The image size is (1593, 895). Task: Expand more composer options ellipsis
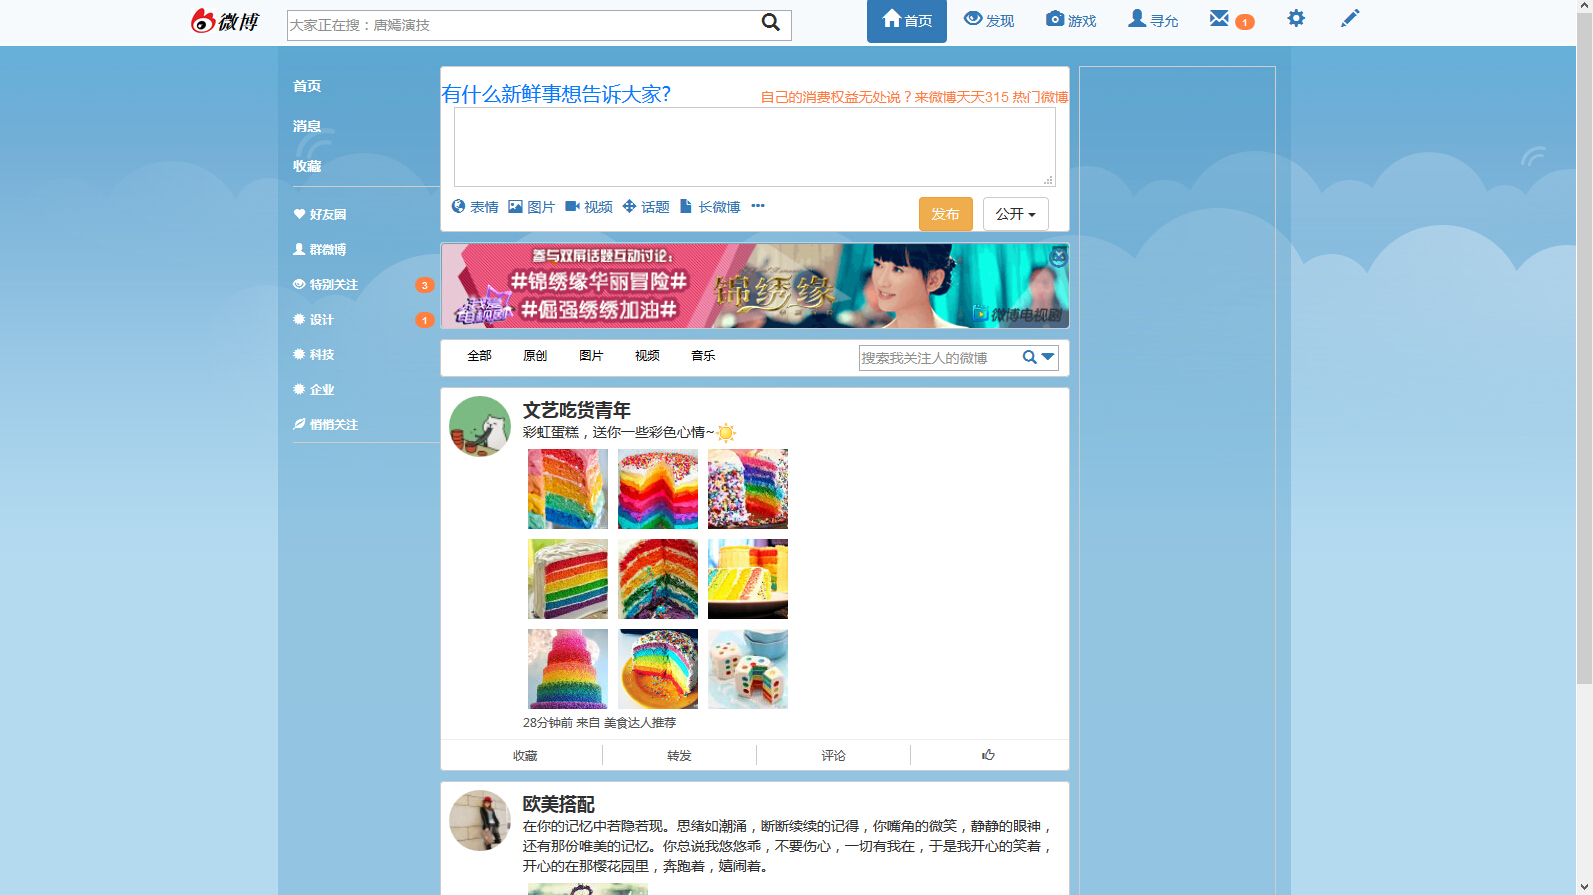click(x=758, y=206)
